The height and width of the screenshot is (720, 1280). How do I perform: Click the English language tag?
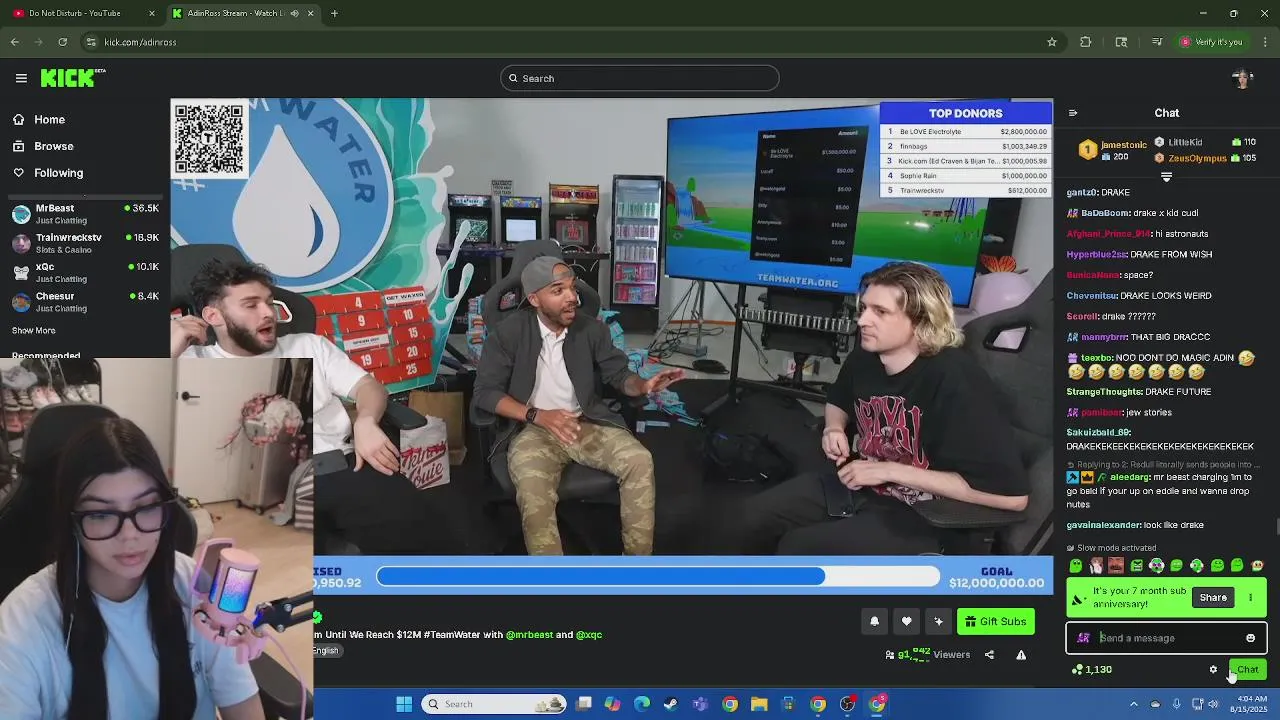[x=326, y=651]
